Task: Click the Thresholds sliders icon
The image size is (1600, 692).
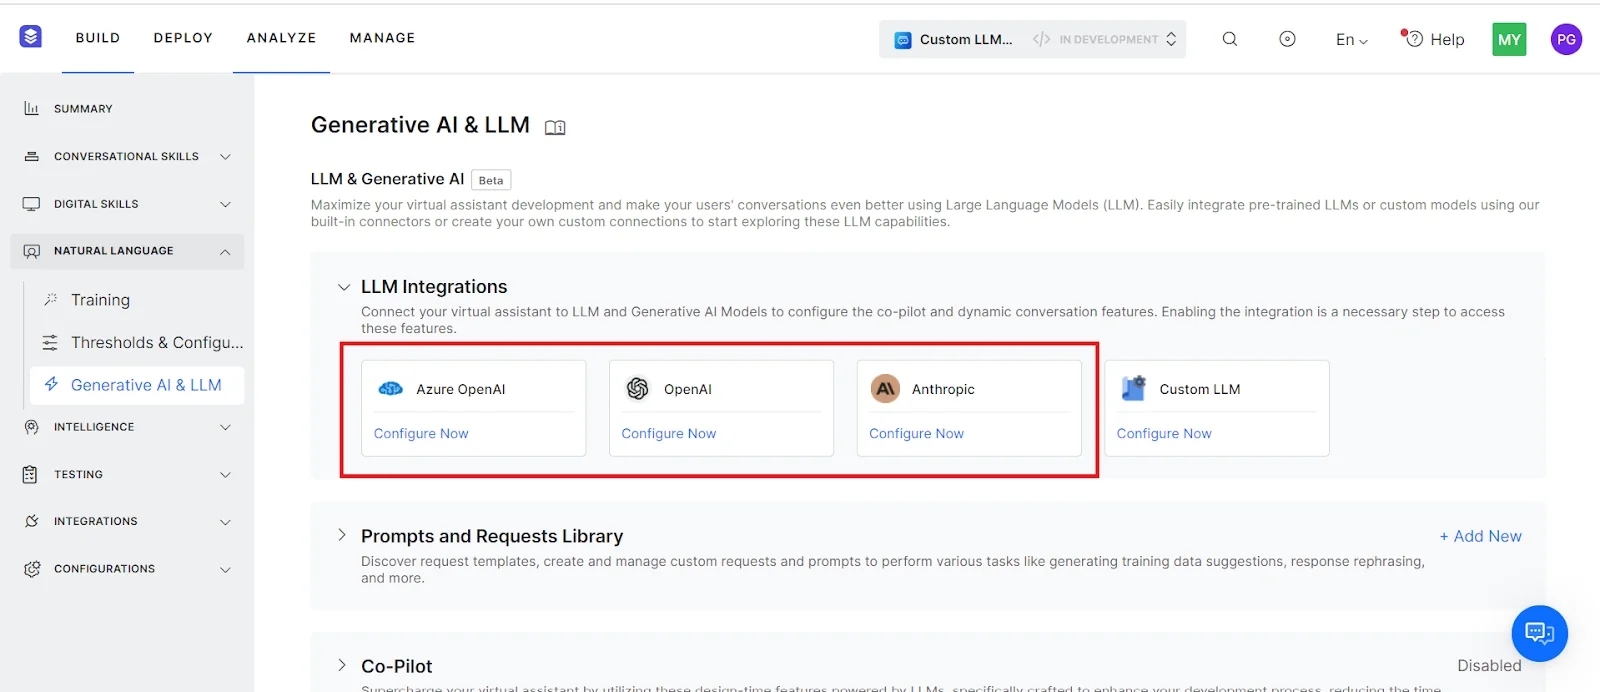Action: (50, 343)
